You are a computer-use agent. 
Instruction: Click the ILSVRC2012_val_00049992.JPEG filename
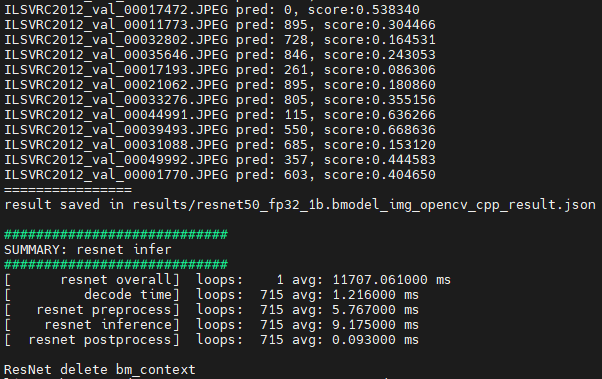(x=116, y=160)
